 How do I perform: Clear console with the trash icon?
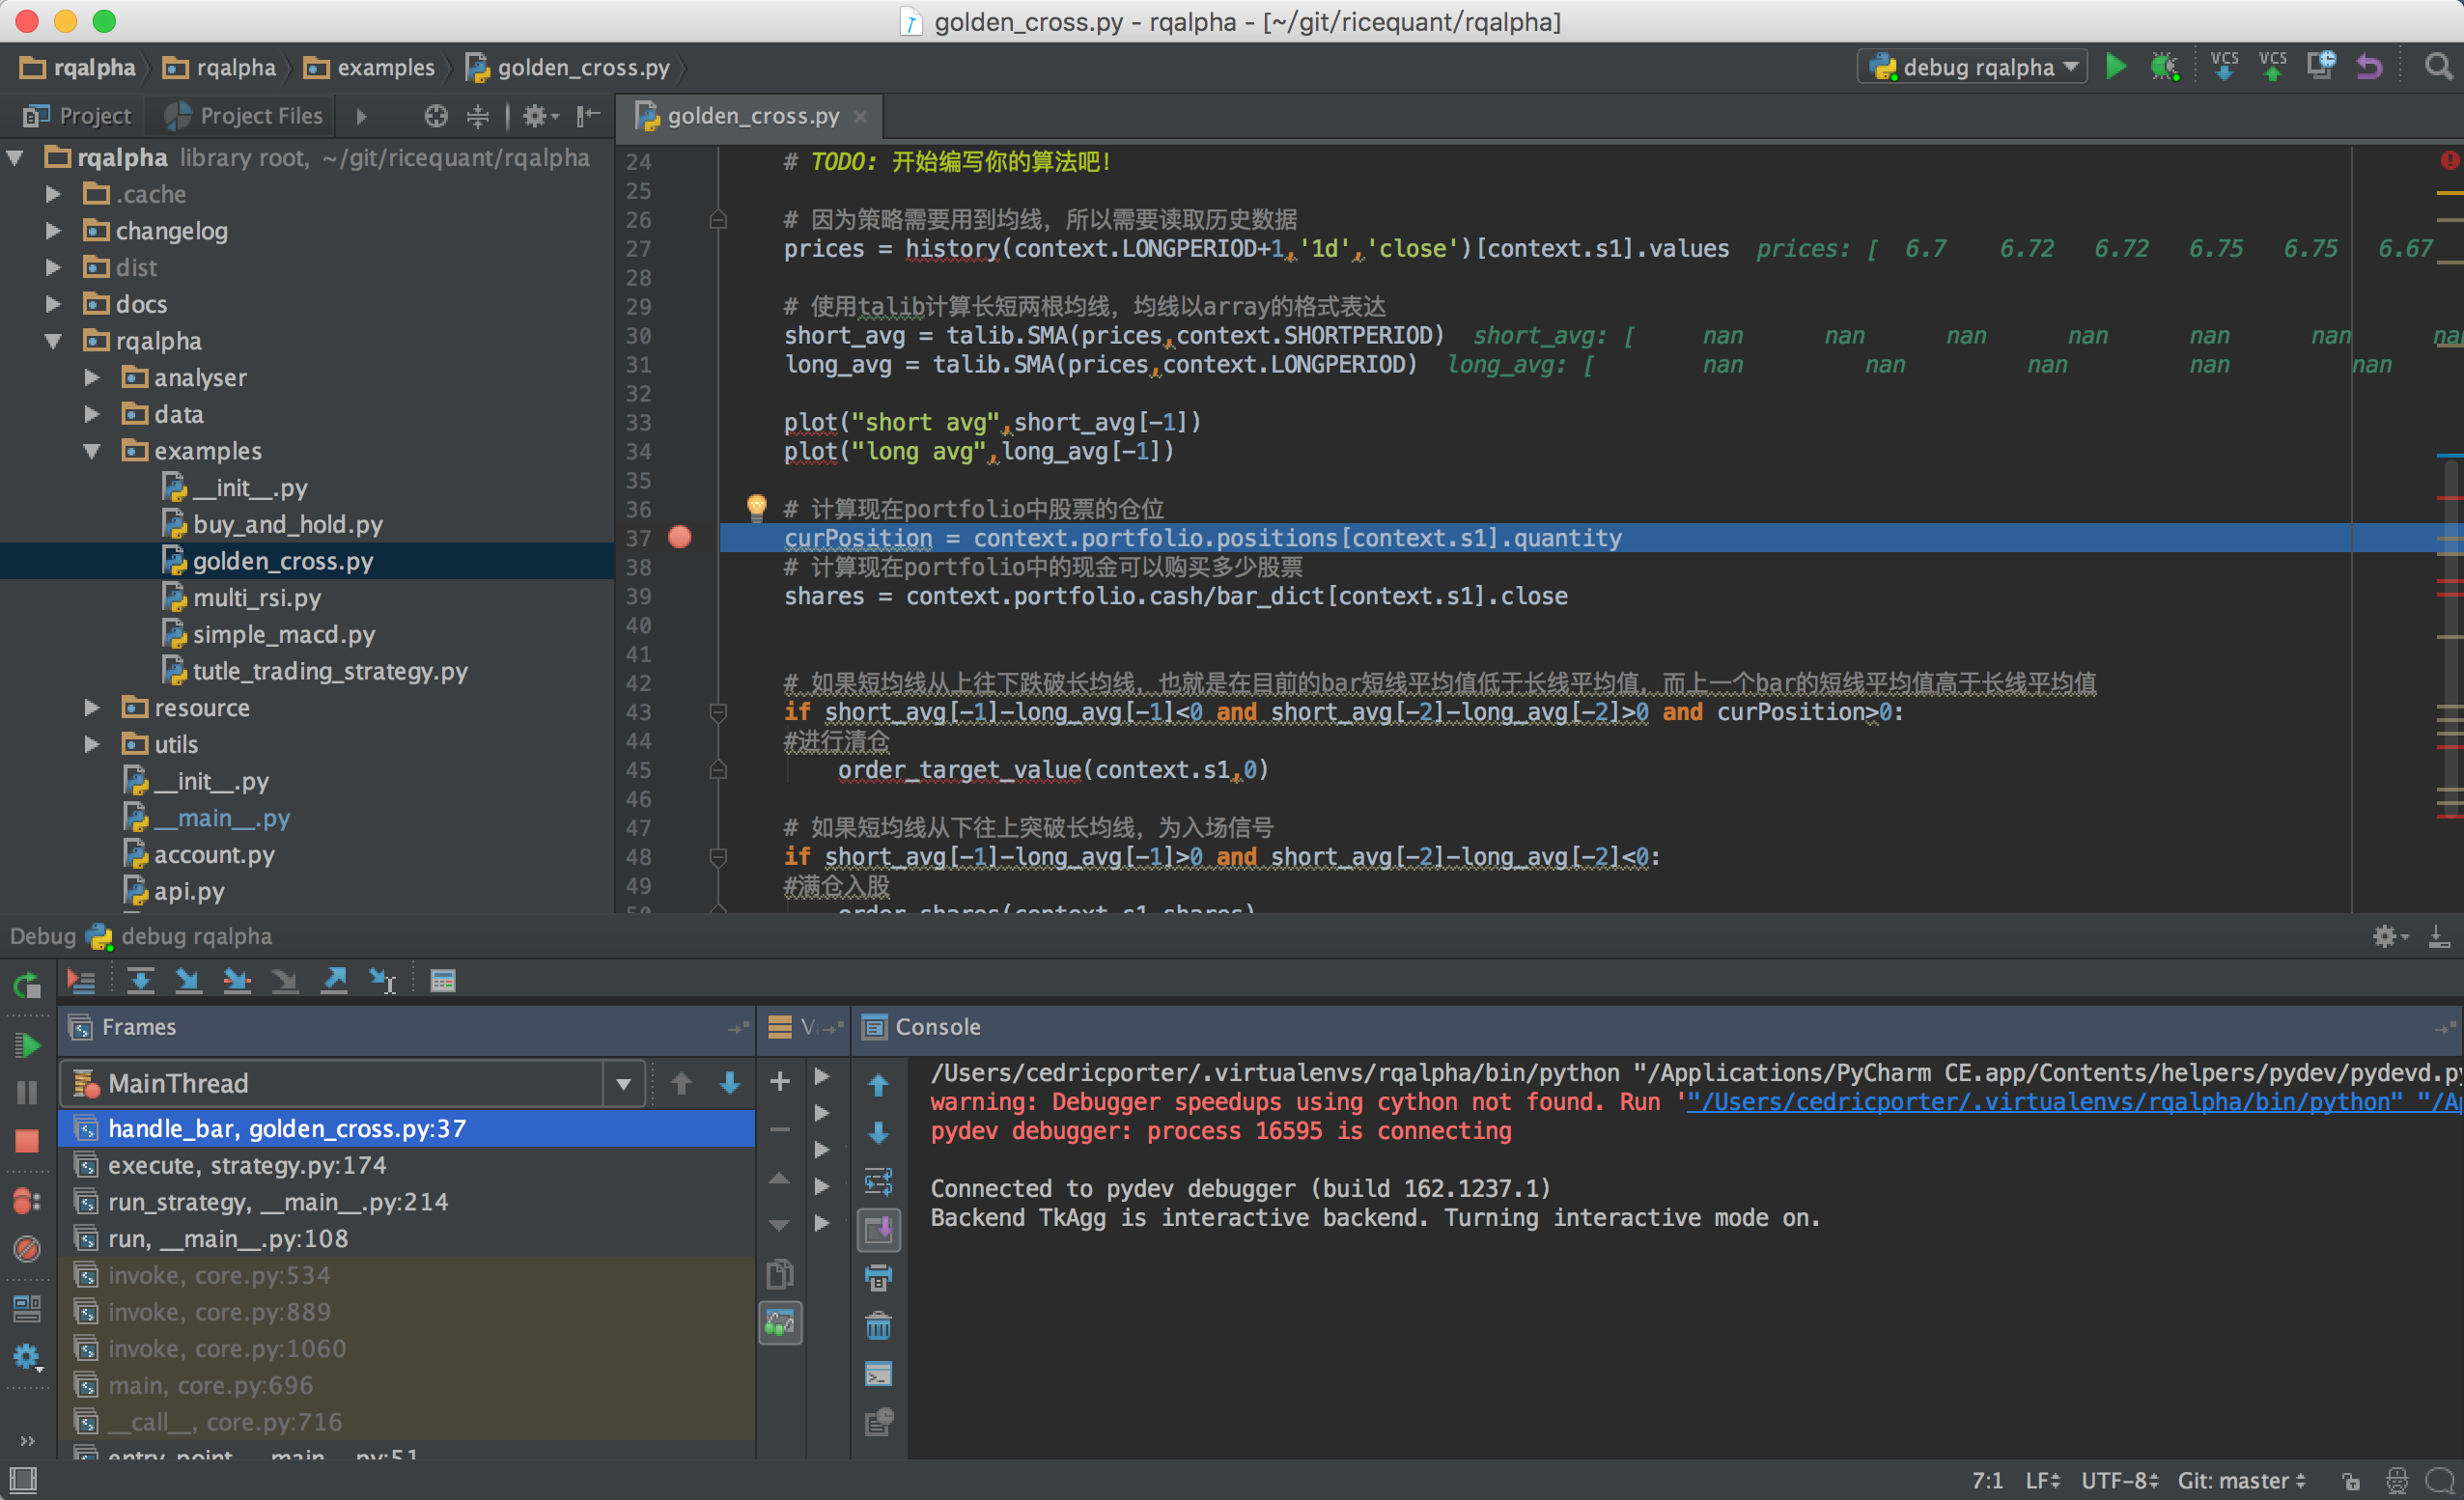pyautogui.click(x=878, y=1326)
